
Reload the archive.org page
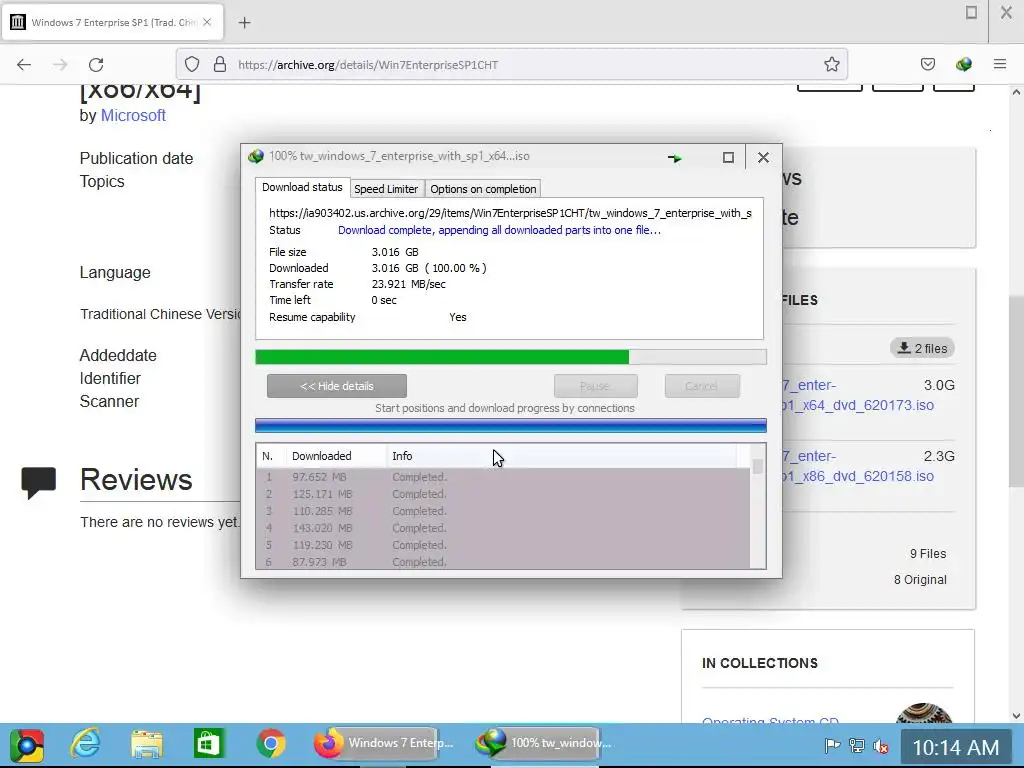96,65
